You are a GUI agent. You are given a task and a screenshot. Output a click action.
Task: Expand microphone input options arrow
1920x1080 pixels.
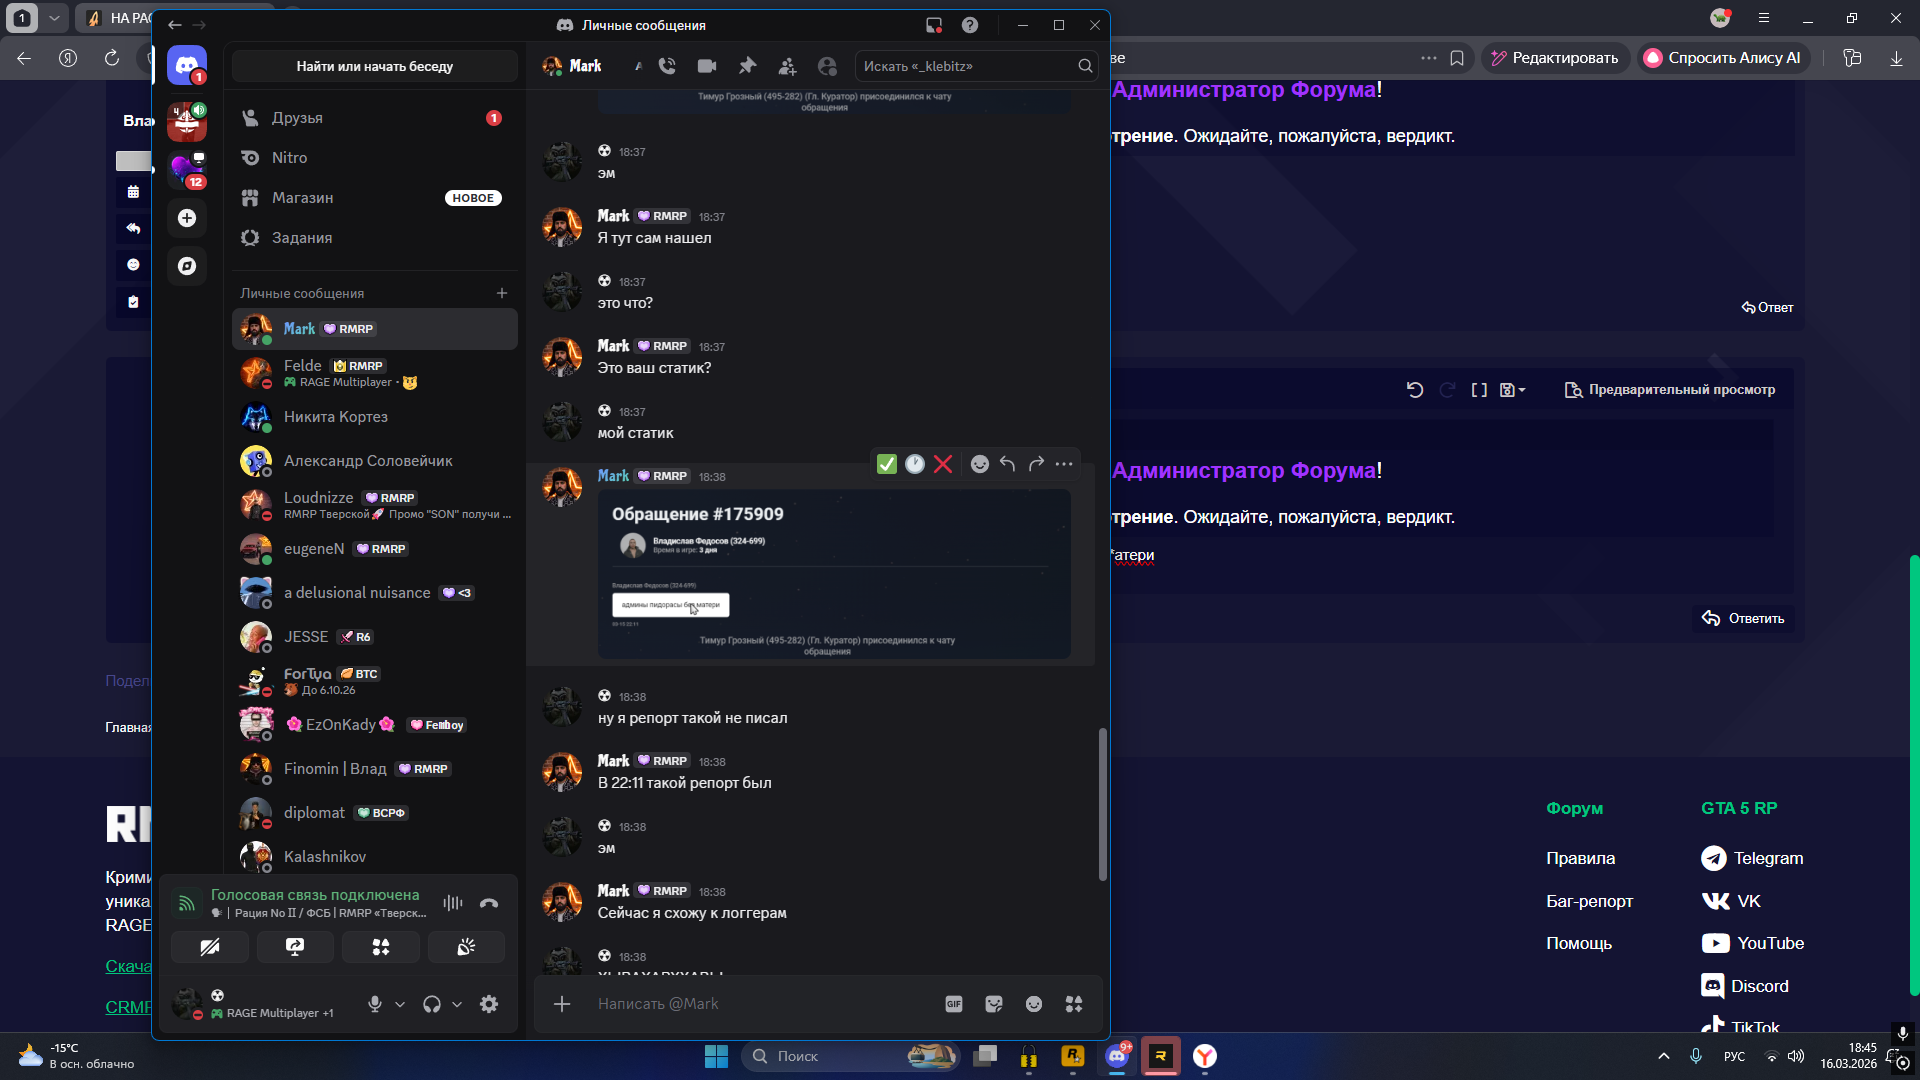click(x=400, y=1004)
